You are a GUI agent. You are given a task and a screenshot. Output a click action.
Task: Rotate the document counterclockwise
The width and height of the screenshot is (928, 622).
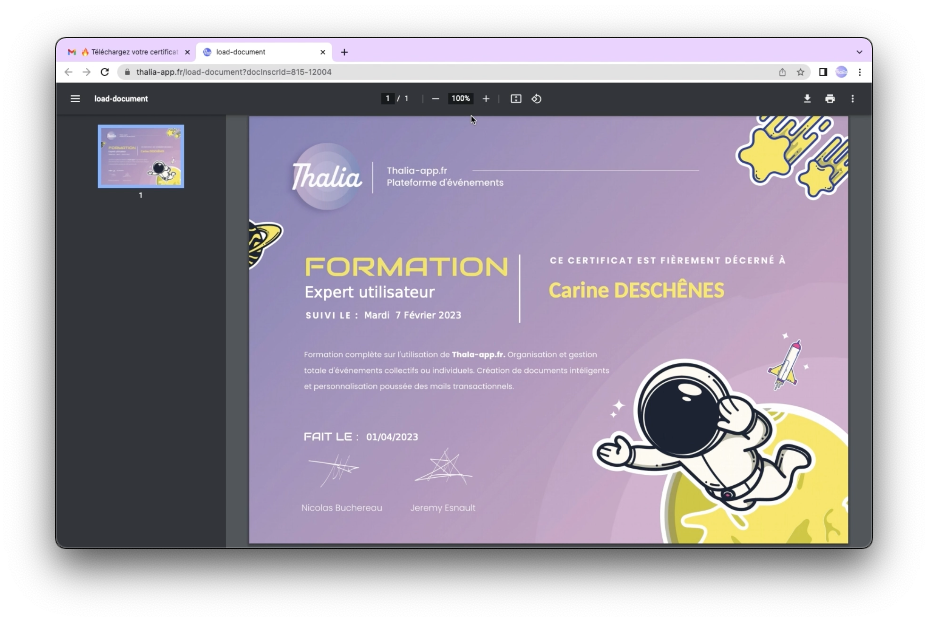[x=537, y=99]
